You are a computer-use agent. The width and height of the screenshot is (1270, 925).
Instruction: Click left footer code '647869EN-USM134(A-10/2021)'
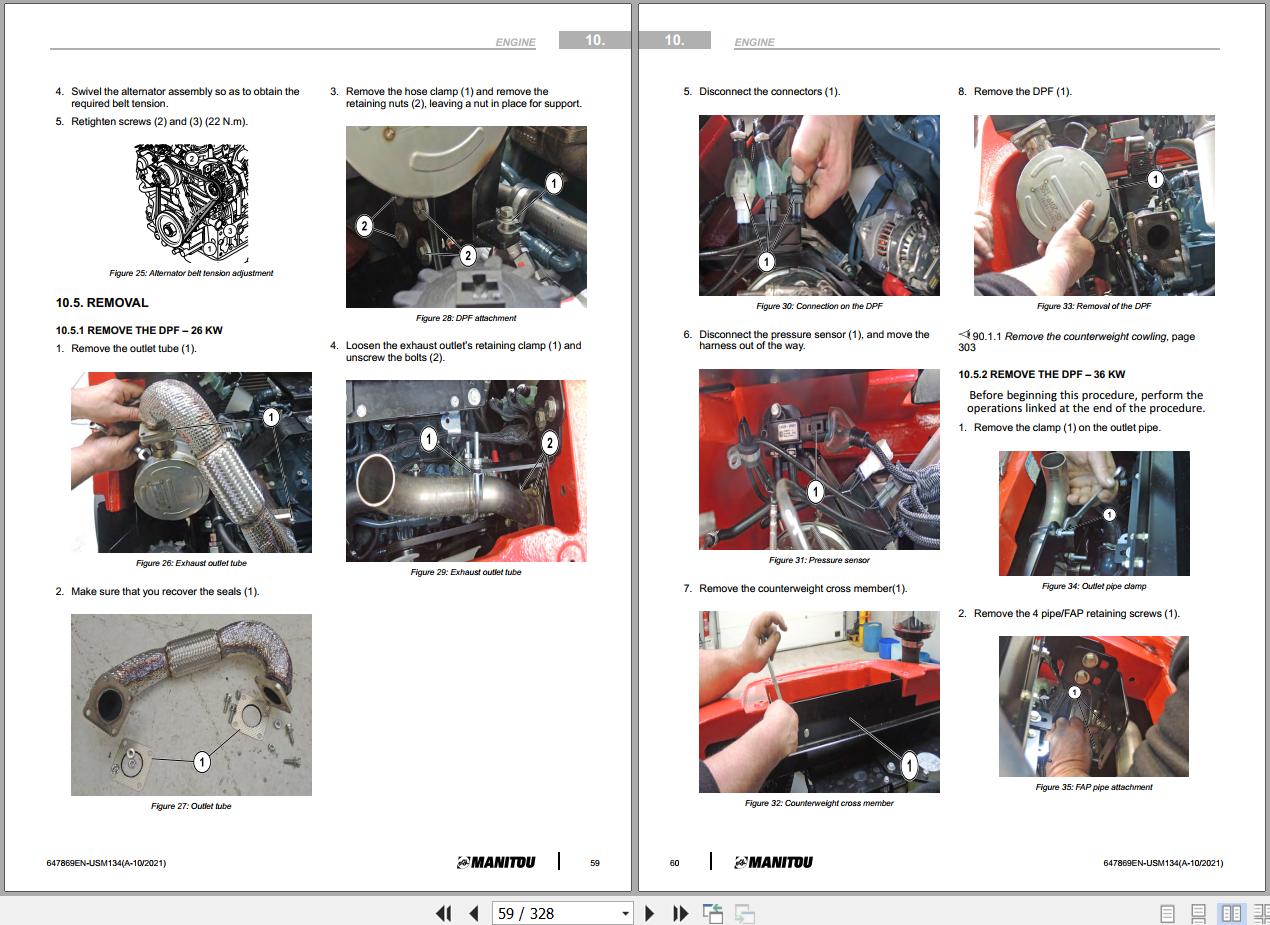[106, 863]
